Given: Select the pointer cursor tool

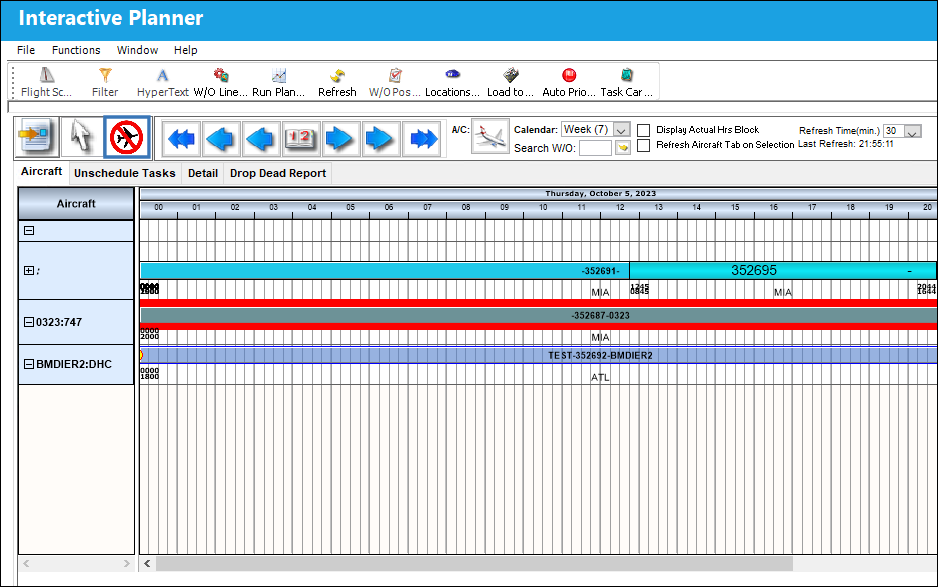Looking at the screenshot, I should coord(81,137).
